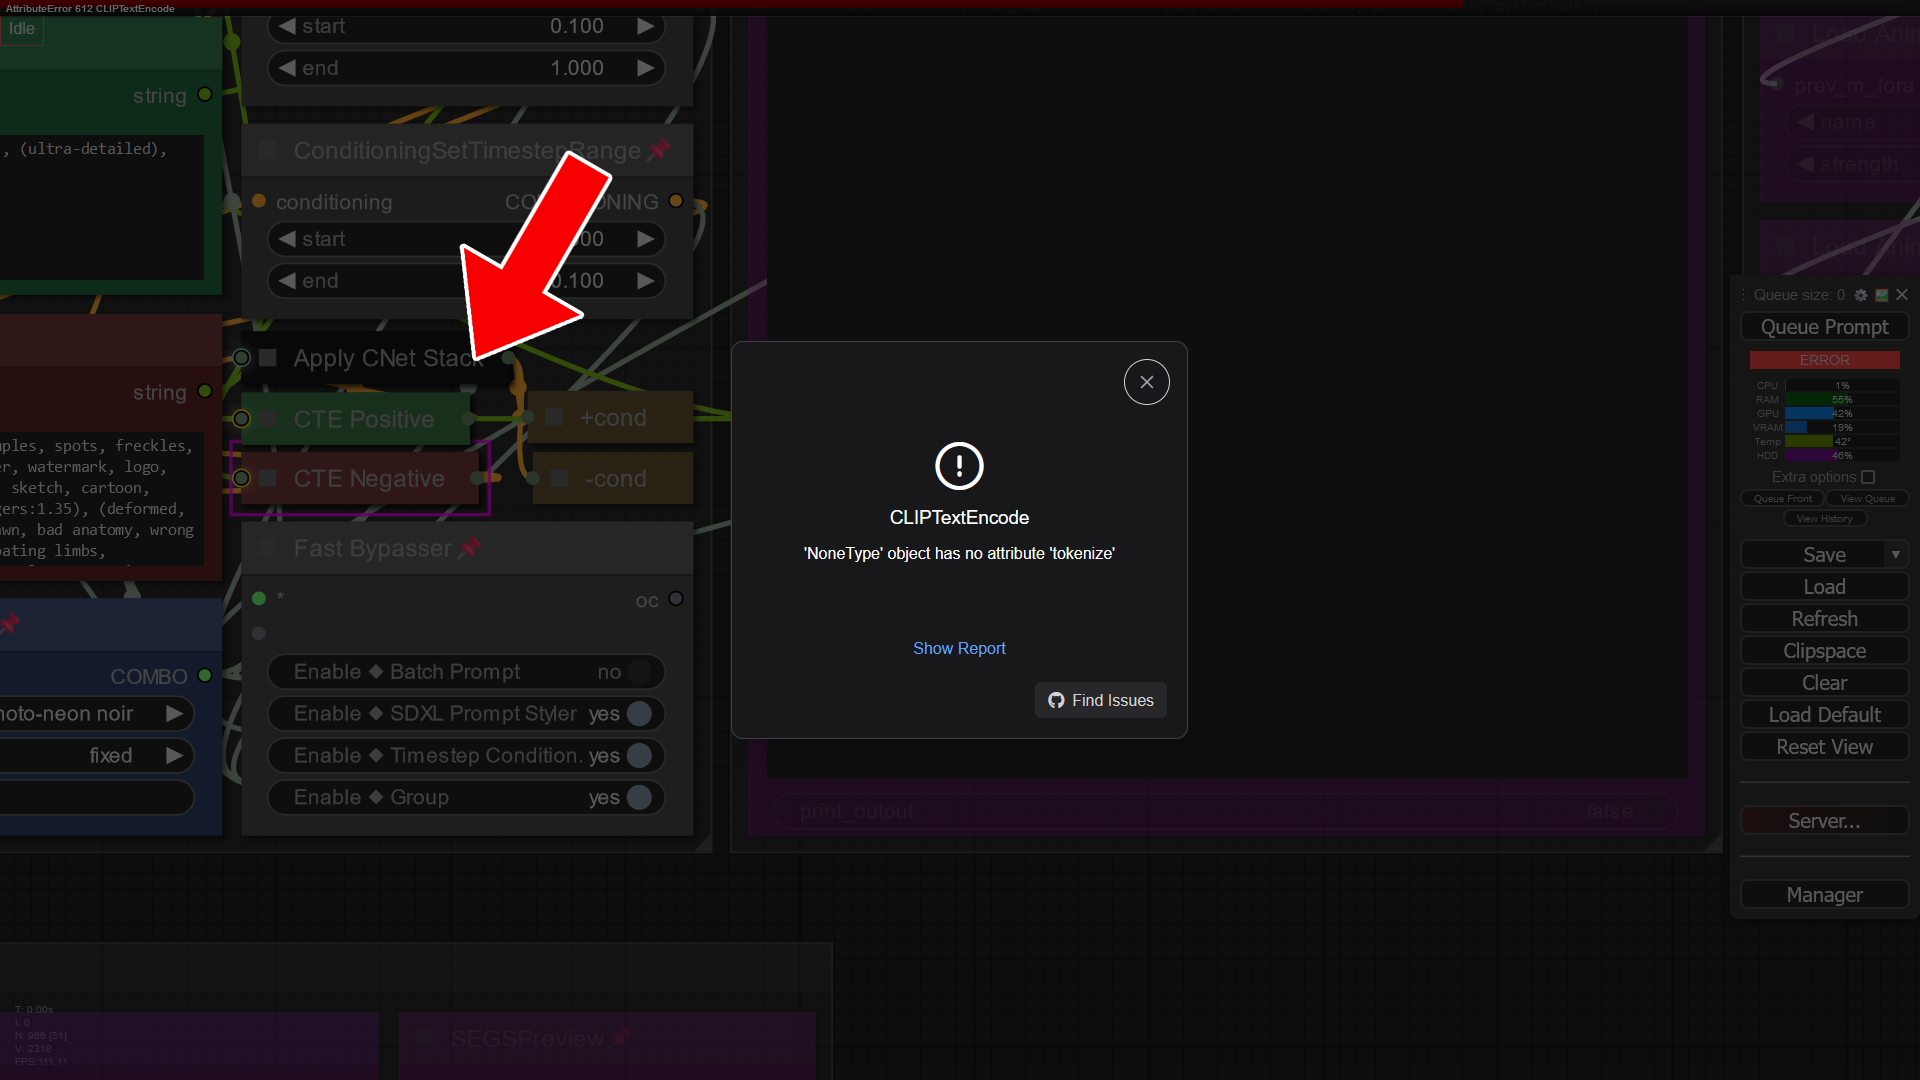Click the conditioning input port
The image size is (1920, 1080).
(x=259, y=201)
